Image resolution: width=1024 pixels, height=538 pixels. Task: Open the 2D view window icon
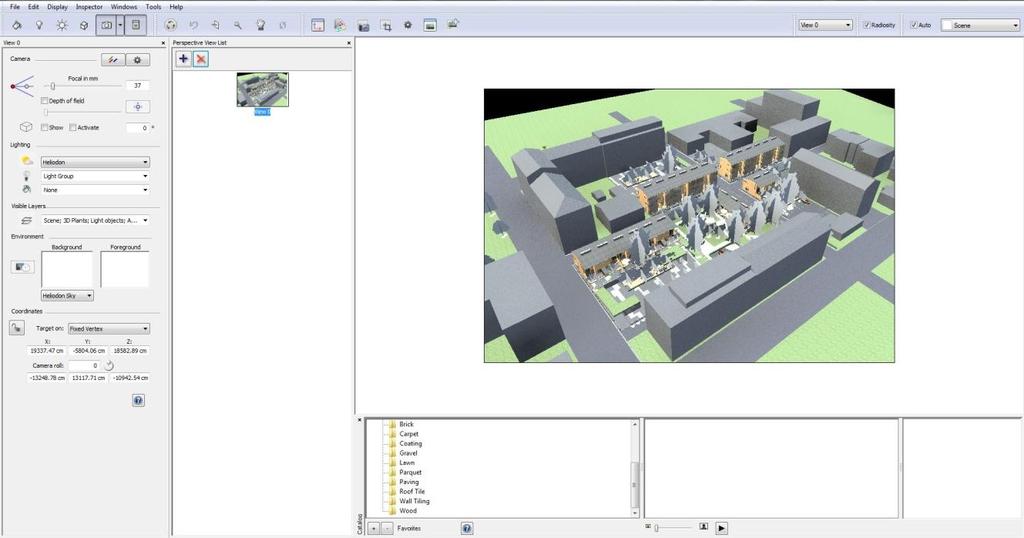[317, 25]
